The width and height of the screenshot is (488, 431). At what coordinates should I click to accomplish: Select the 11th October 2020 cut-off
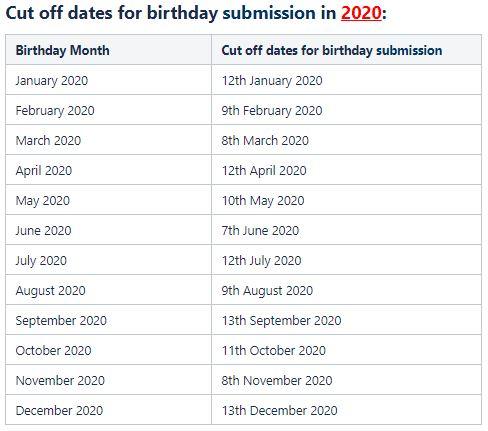tap(274, 351)
